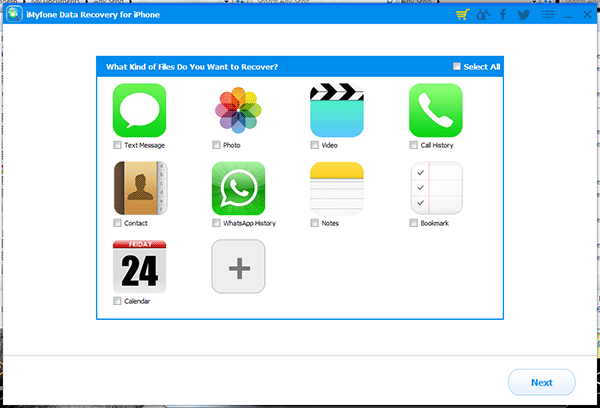Select the Bookmark checklist icon
The height and width of the screenshot is (408, 600).
click(x=437, y=188)
